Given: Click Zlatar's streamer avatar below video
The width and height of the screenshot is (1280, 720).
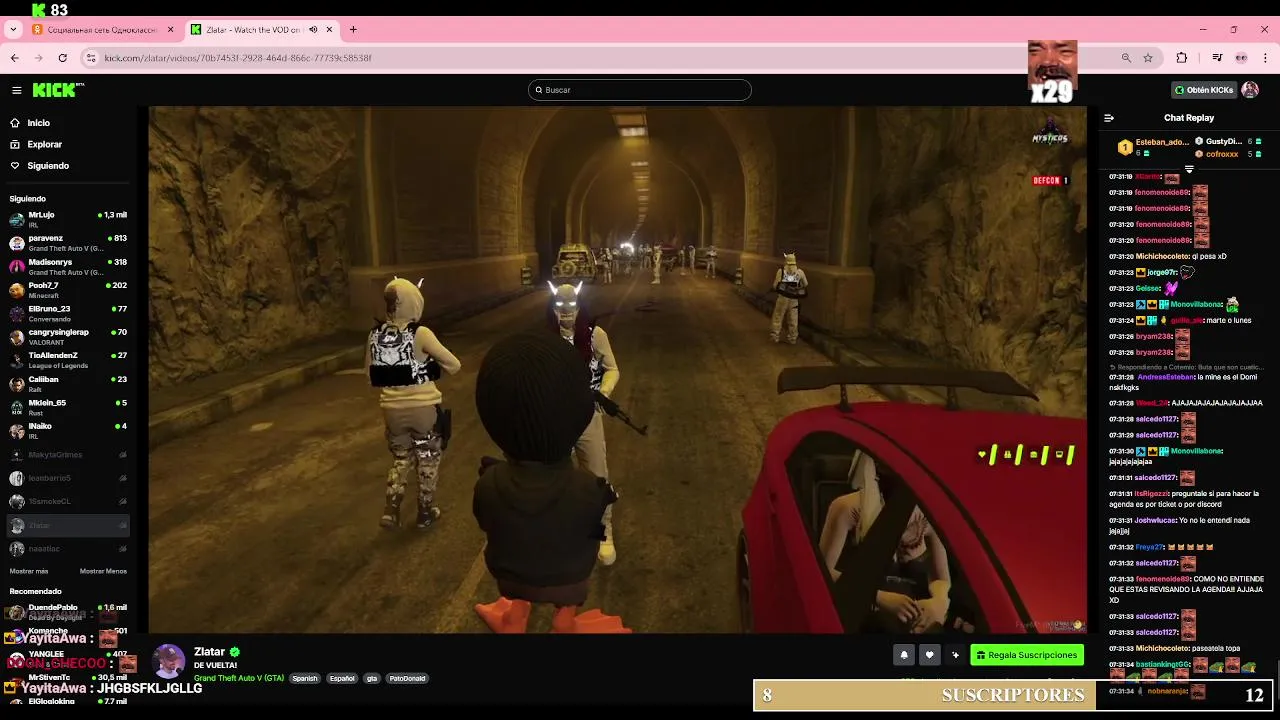Looking at the screenshot, I should coord(168,661).
